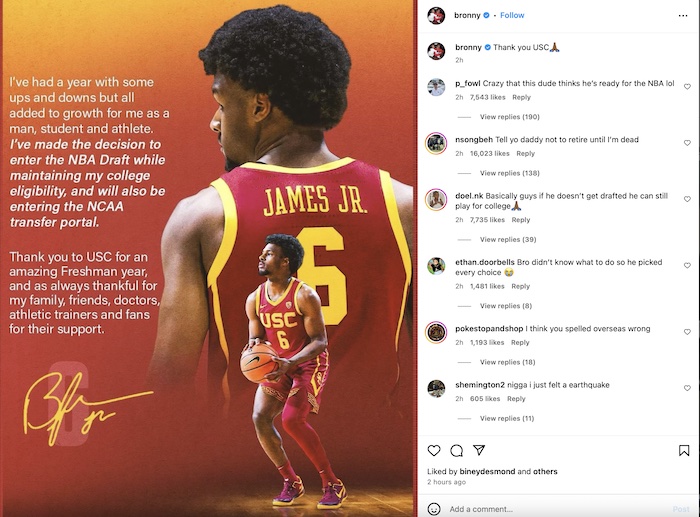Reply to ethan.doorbells' comment
The image size is (700, 517).
[521, 286]
